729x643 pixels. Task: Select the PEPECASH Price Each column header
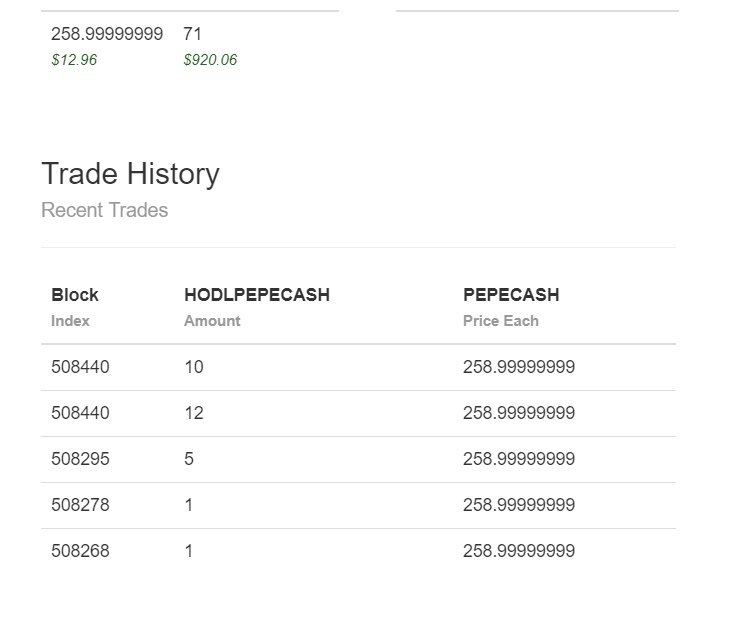511,307
